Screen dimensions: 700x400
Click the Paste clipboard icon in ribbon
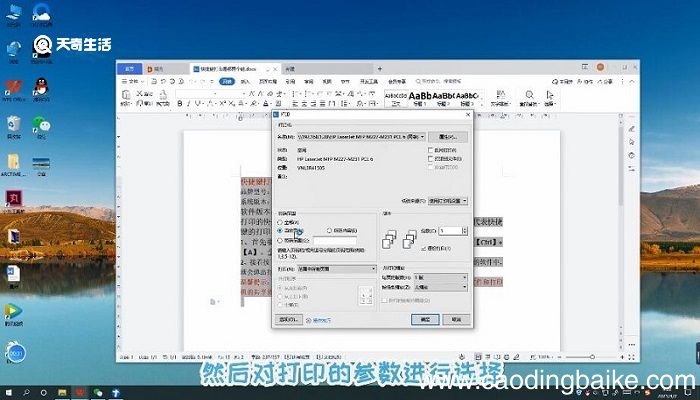(x=126, y=97)
